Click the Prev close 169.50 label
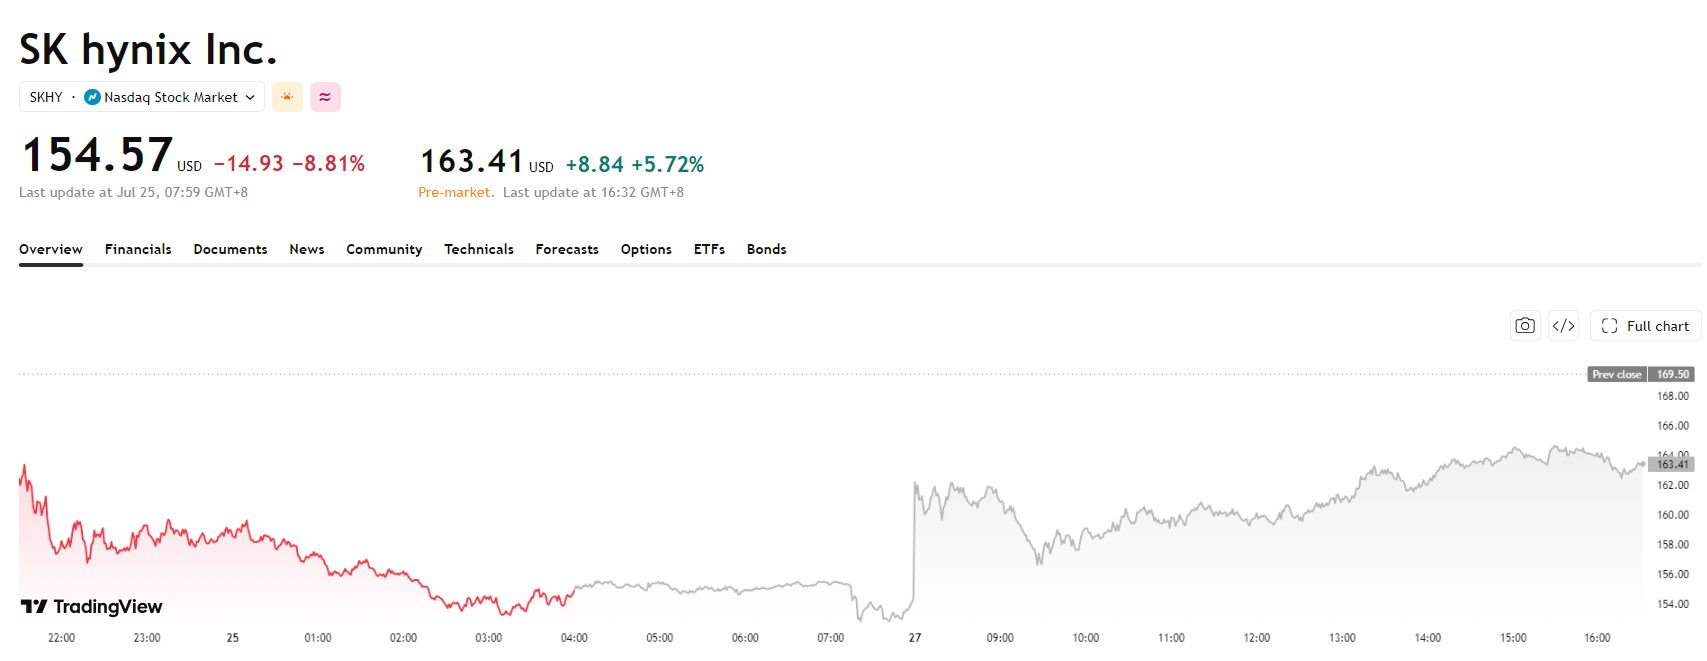 [1641, 374]
